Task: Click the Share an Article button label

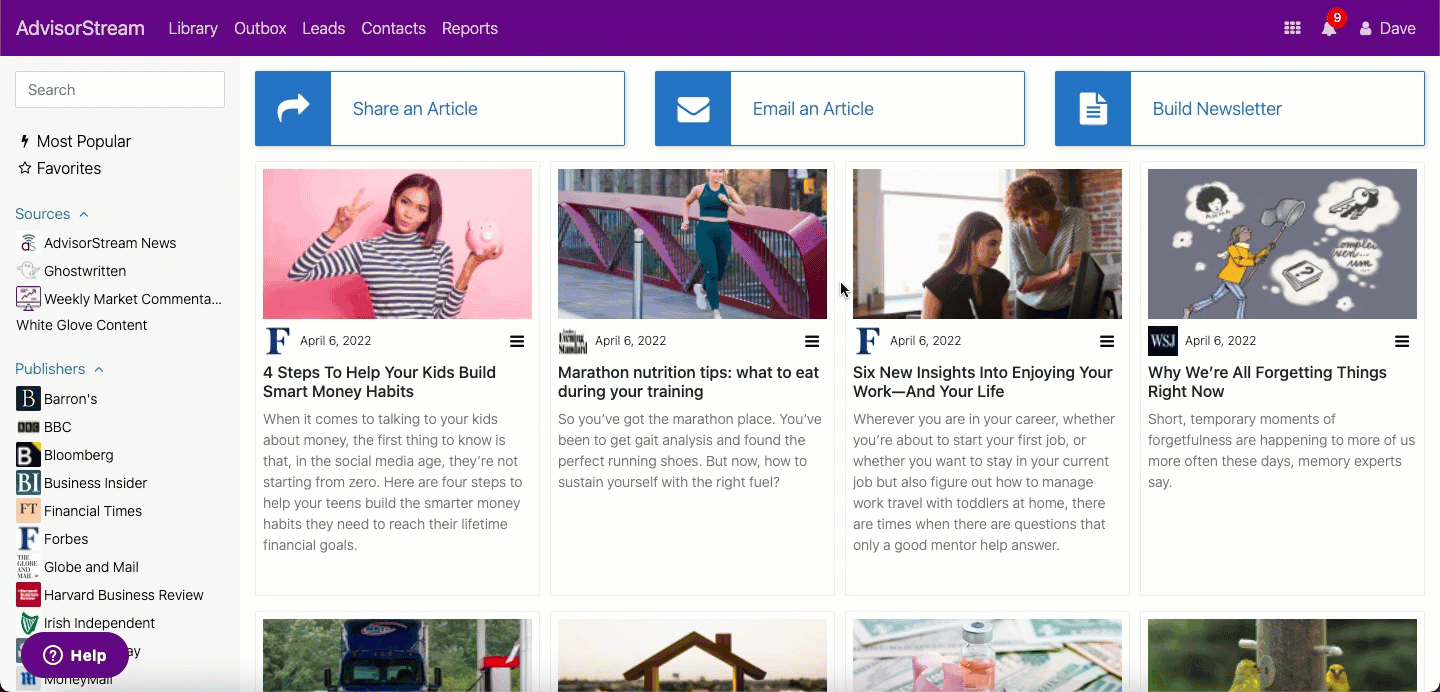Action: (x=415, y=109)
